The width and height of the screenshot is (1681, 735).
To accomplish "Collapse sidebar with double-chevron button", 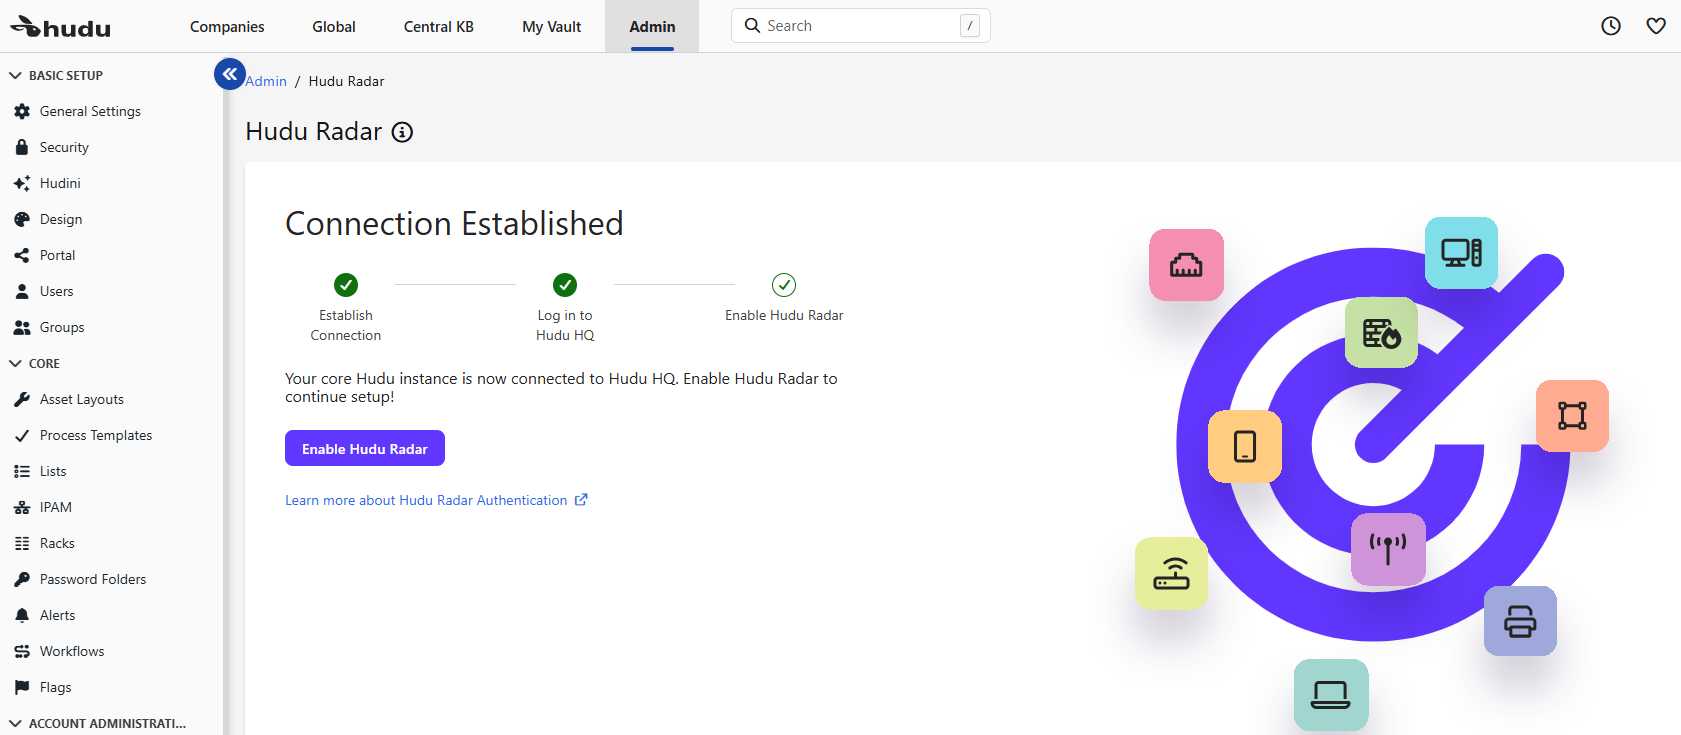I will pyautogui.click(x=230, y=73).
